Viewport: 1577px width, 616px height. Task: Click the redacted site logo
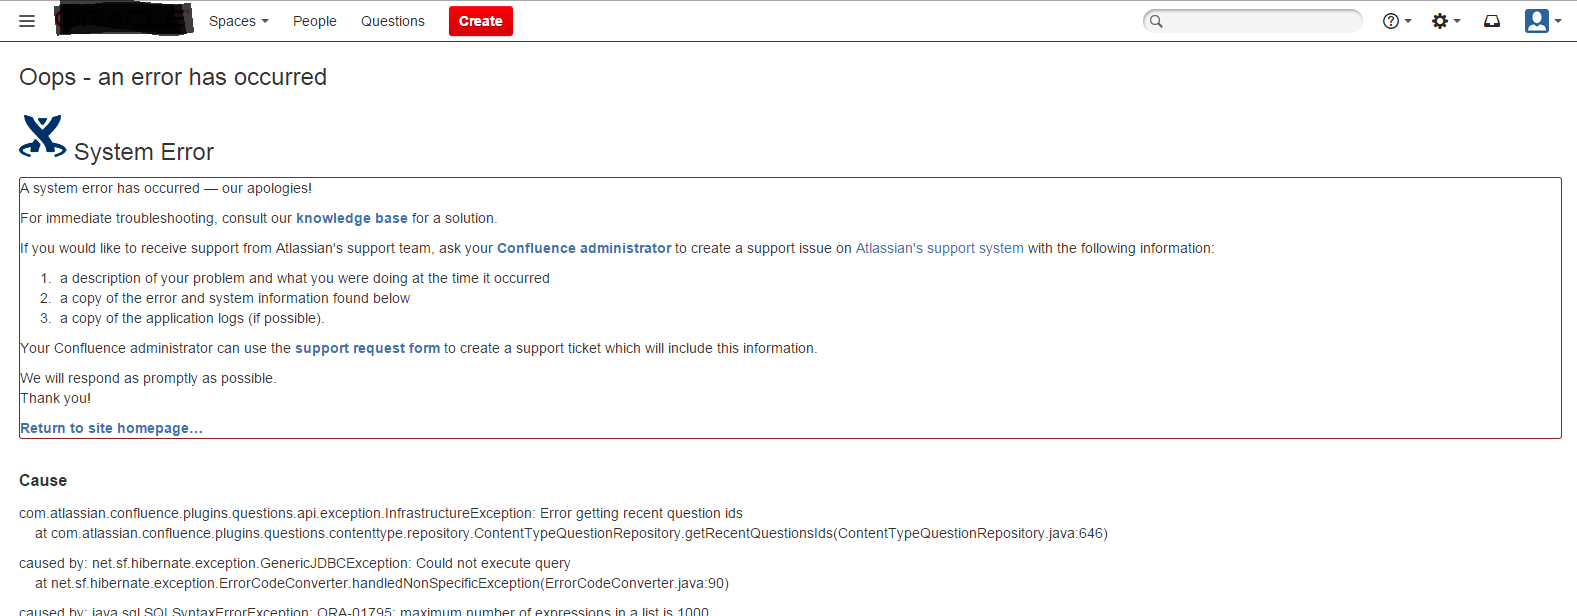click(x=124, y=19)
